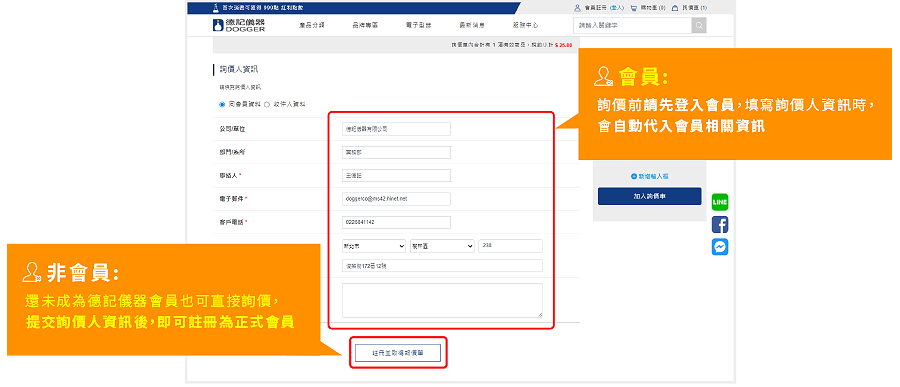Click the email field with doggerco address

[396, 199]
